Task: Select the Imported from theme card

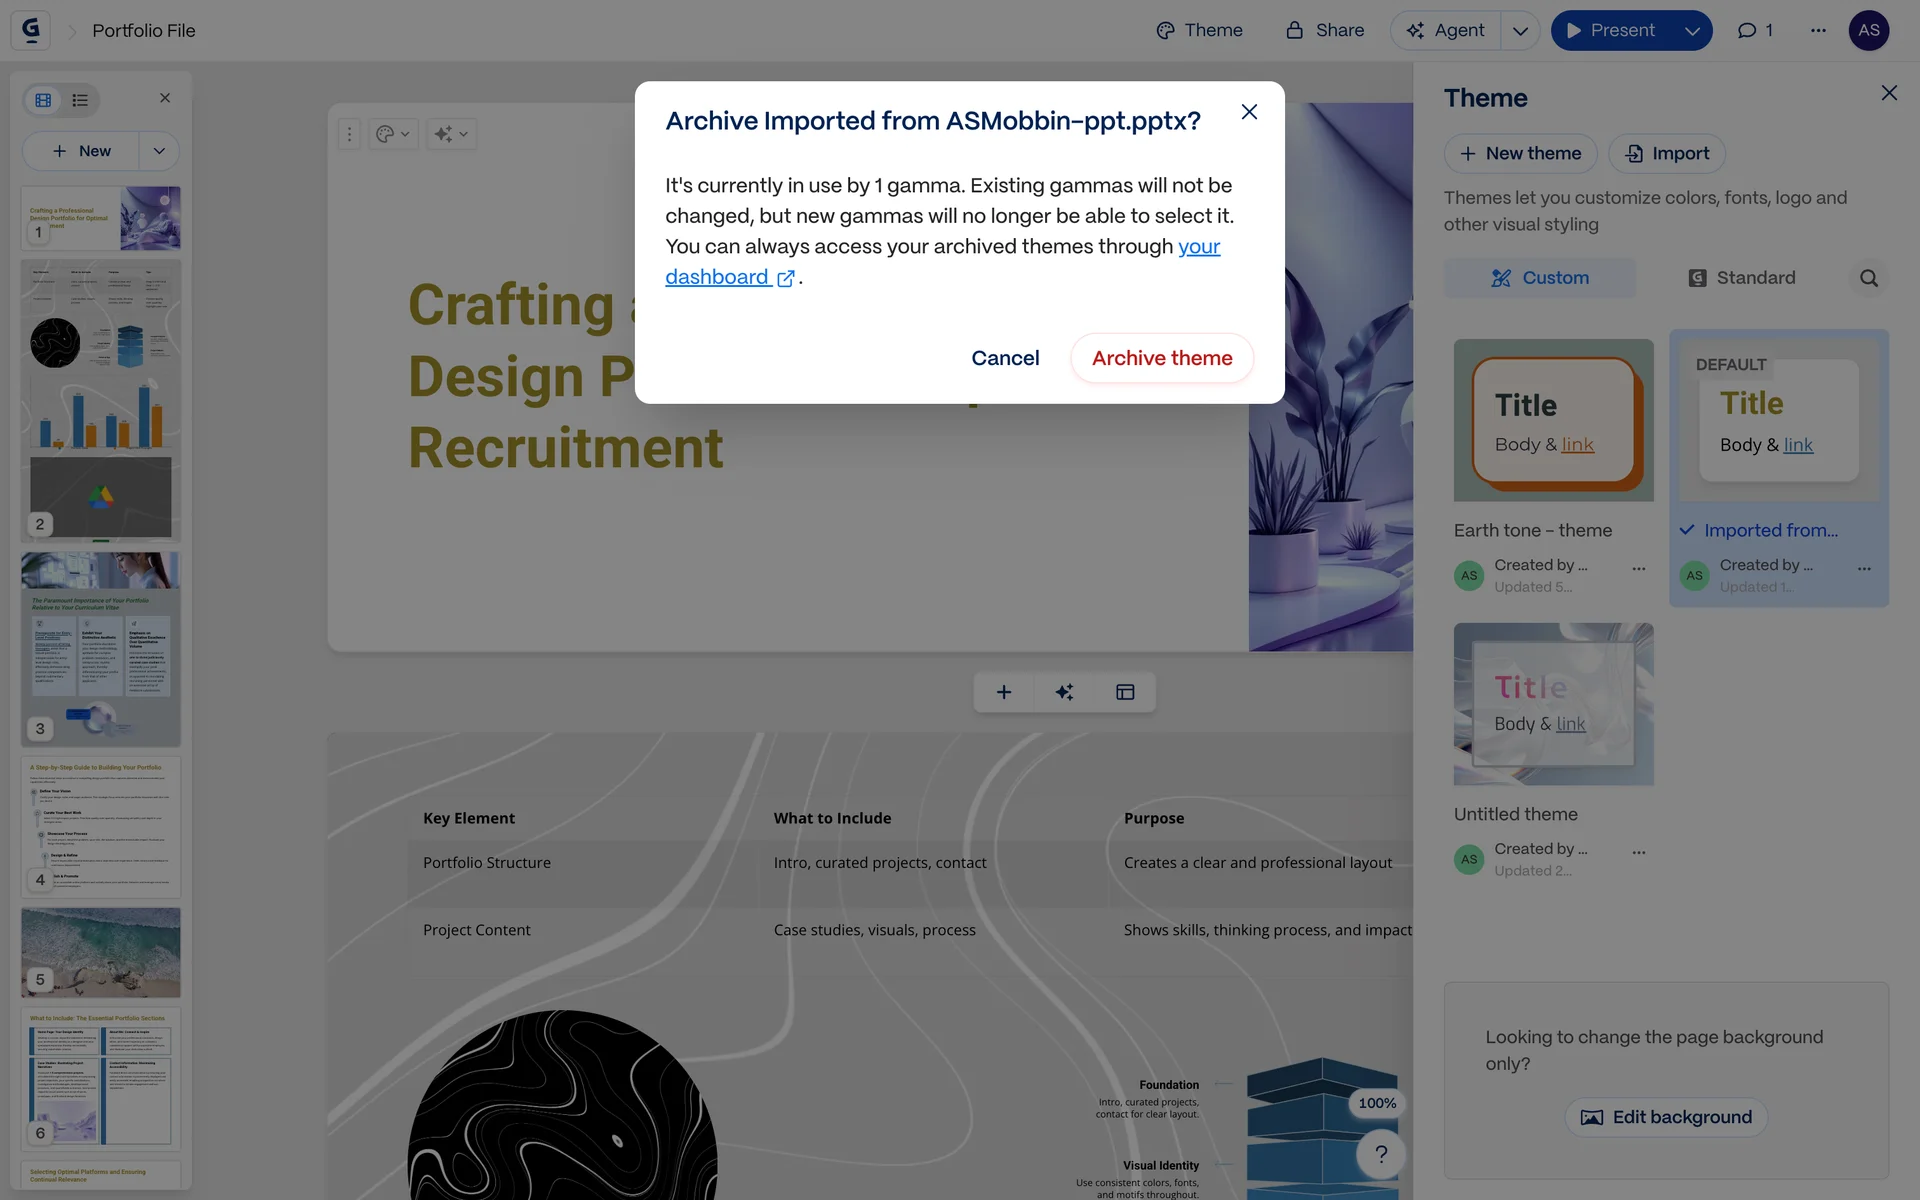Action: (1778, 420)
